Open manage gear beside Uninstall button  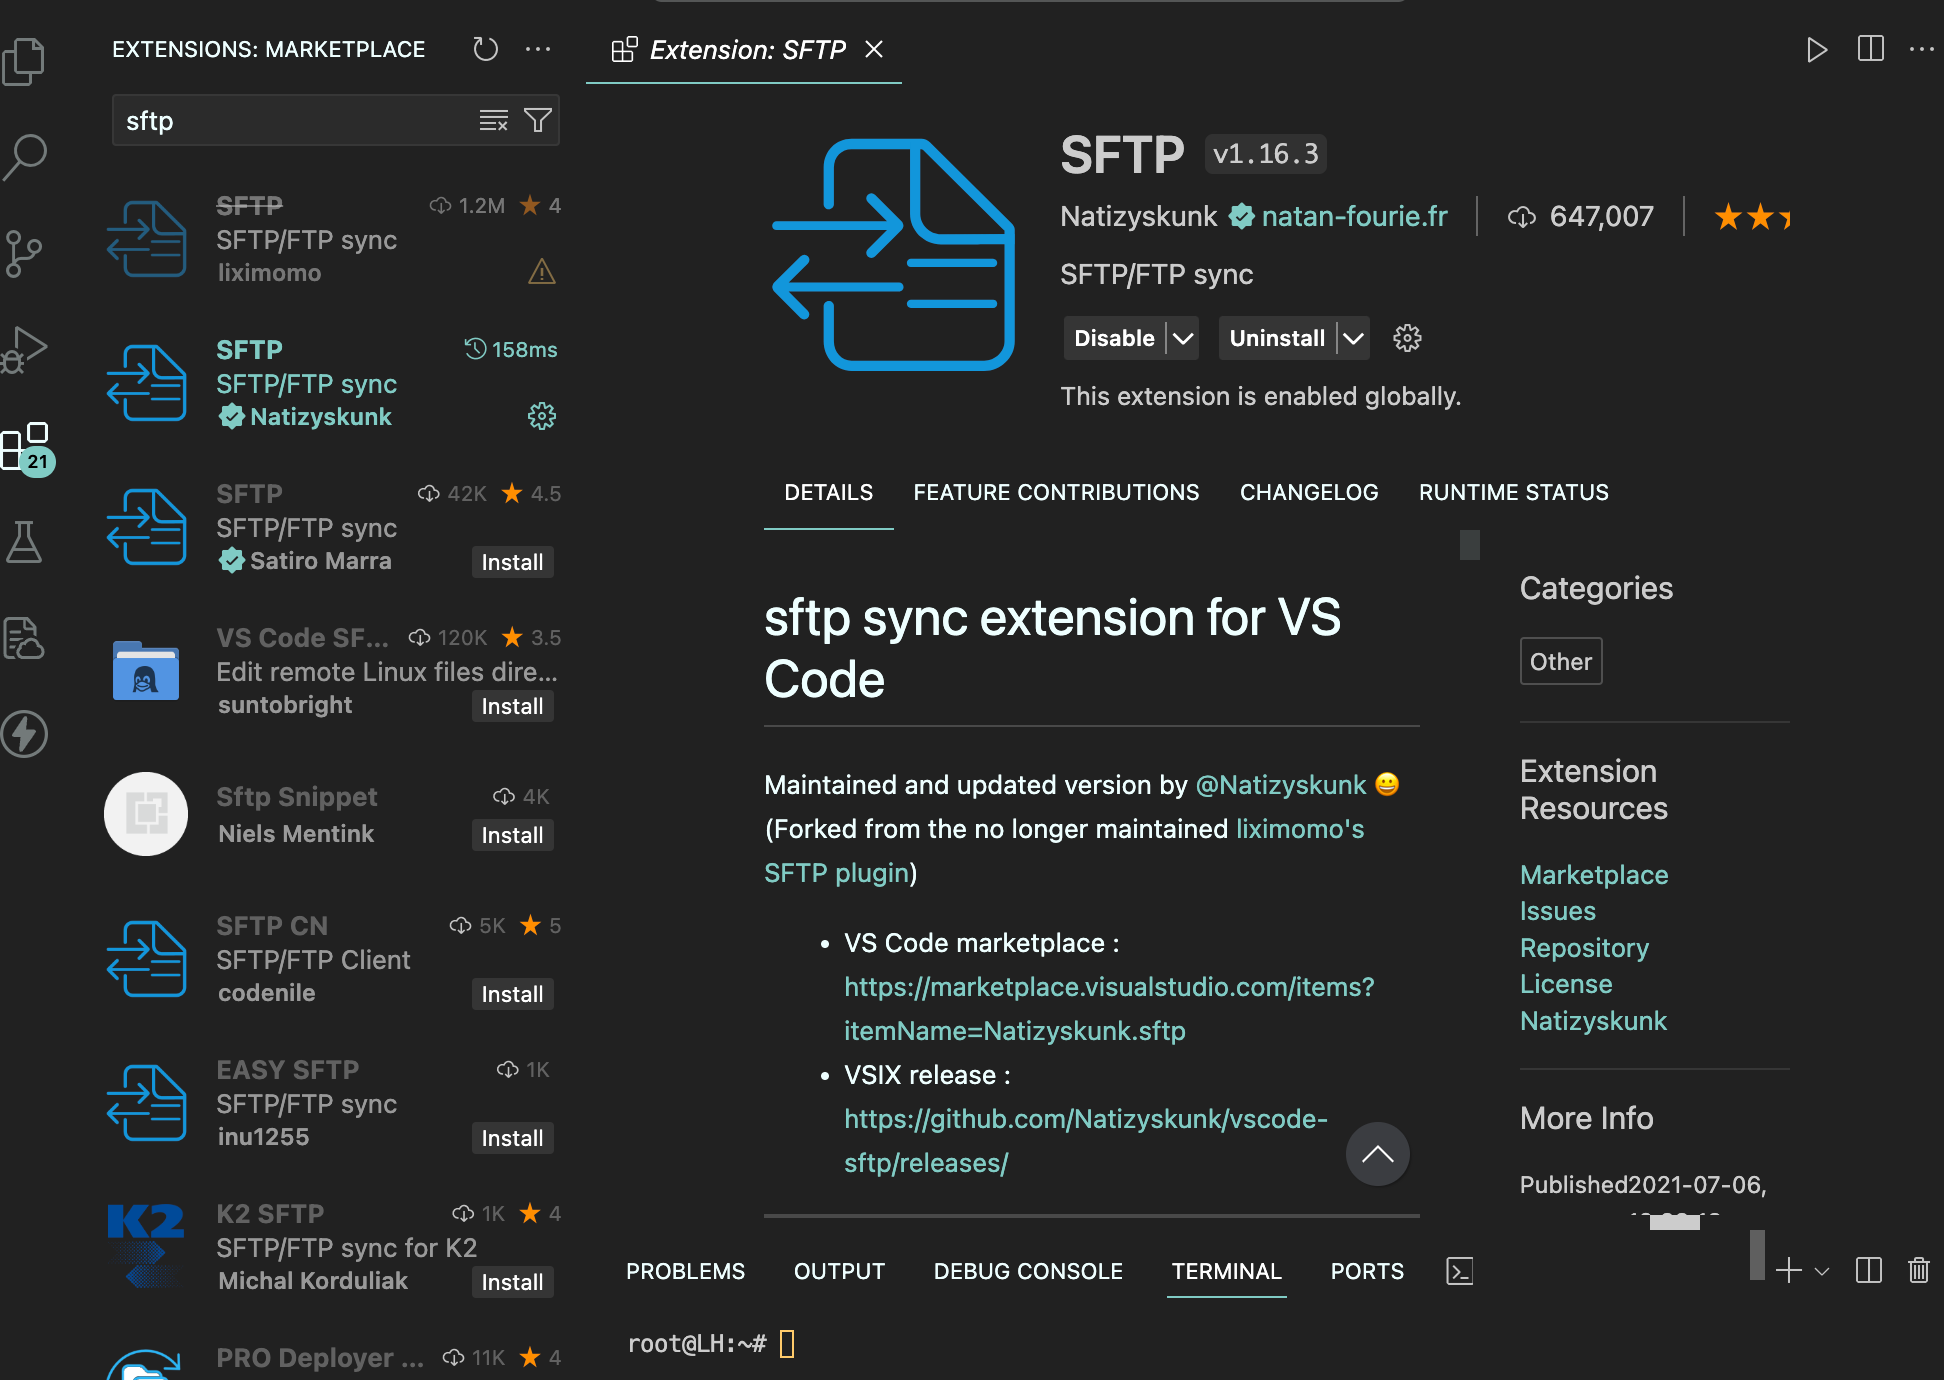[1407, 338]
